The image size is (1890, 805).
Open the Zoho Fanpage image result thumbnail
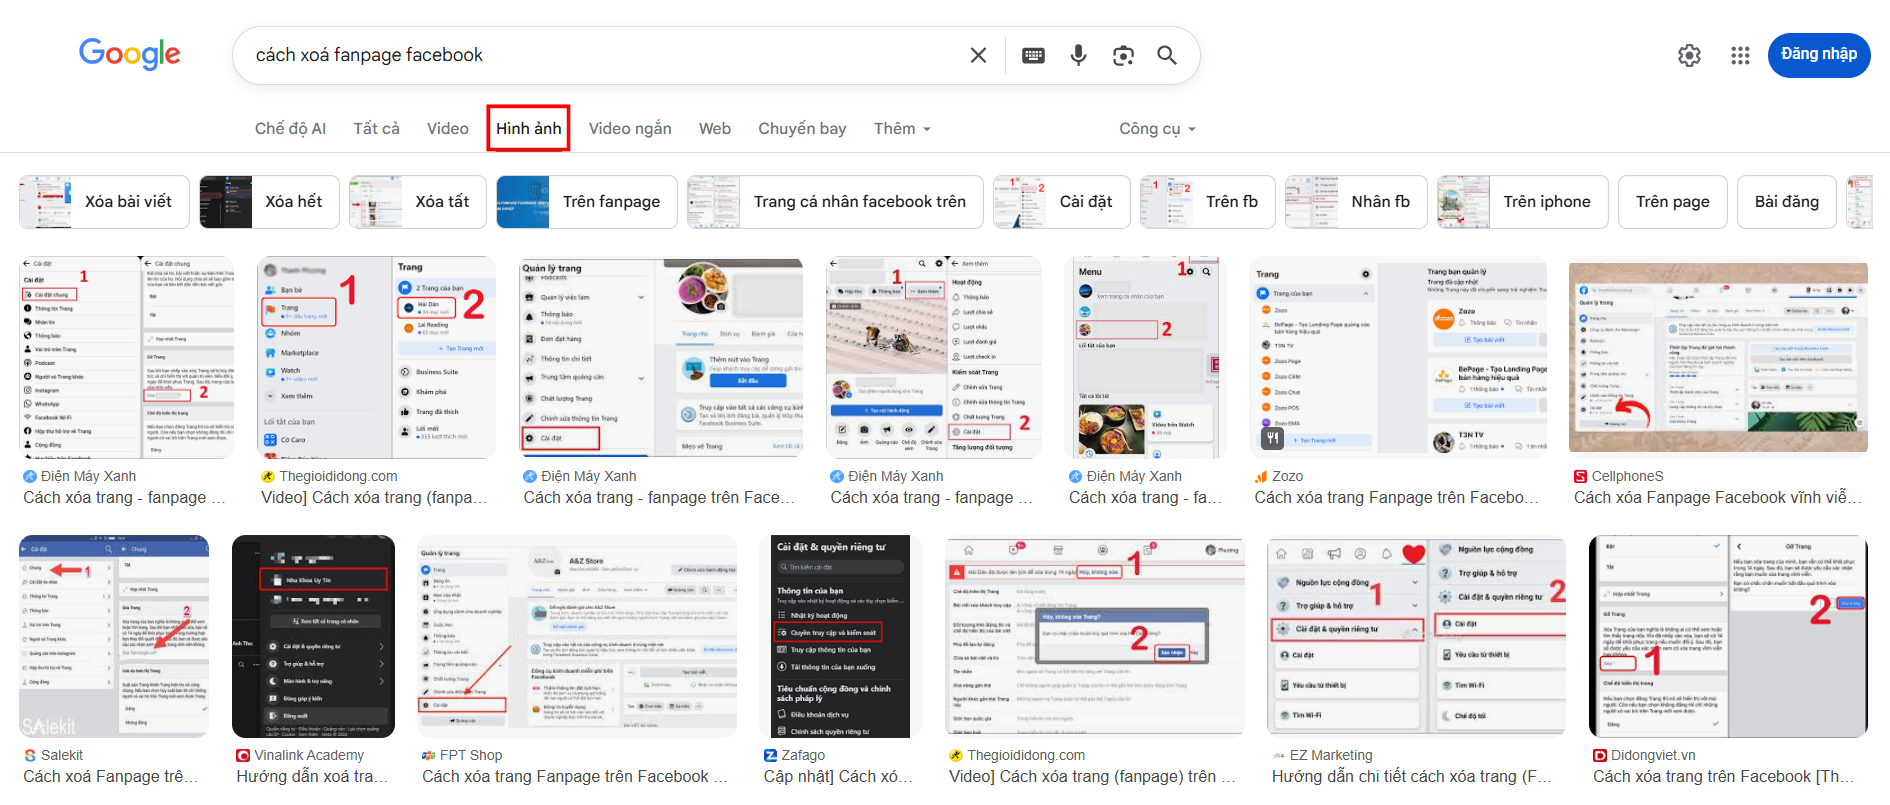(1400, 357)
